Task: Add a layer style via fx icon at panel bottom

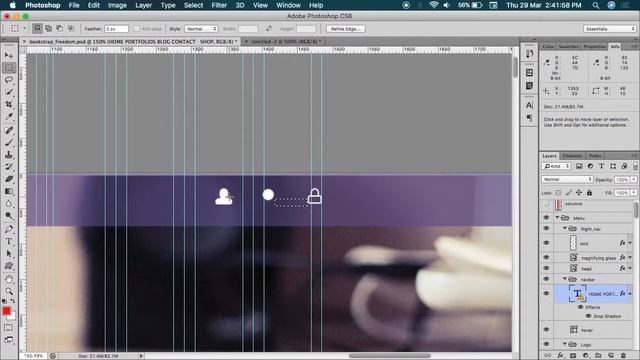Action: pyautogui.click(x=561, y=356)
